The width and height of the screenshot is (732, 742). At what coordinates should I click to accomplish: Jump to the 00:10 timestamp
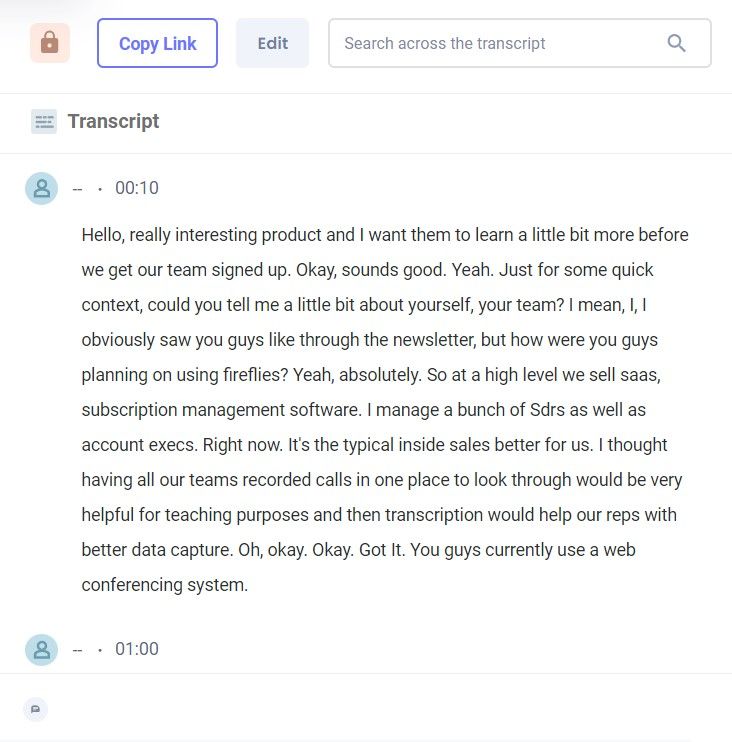[x=137, y=188]
